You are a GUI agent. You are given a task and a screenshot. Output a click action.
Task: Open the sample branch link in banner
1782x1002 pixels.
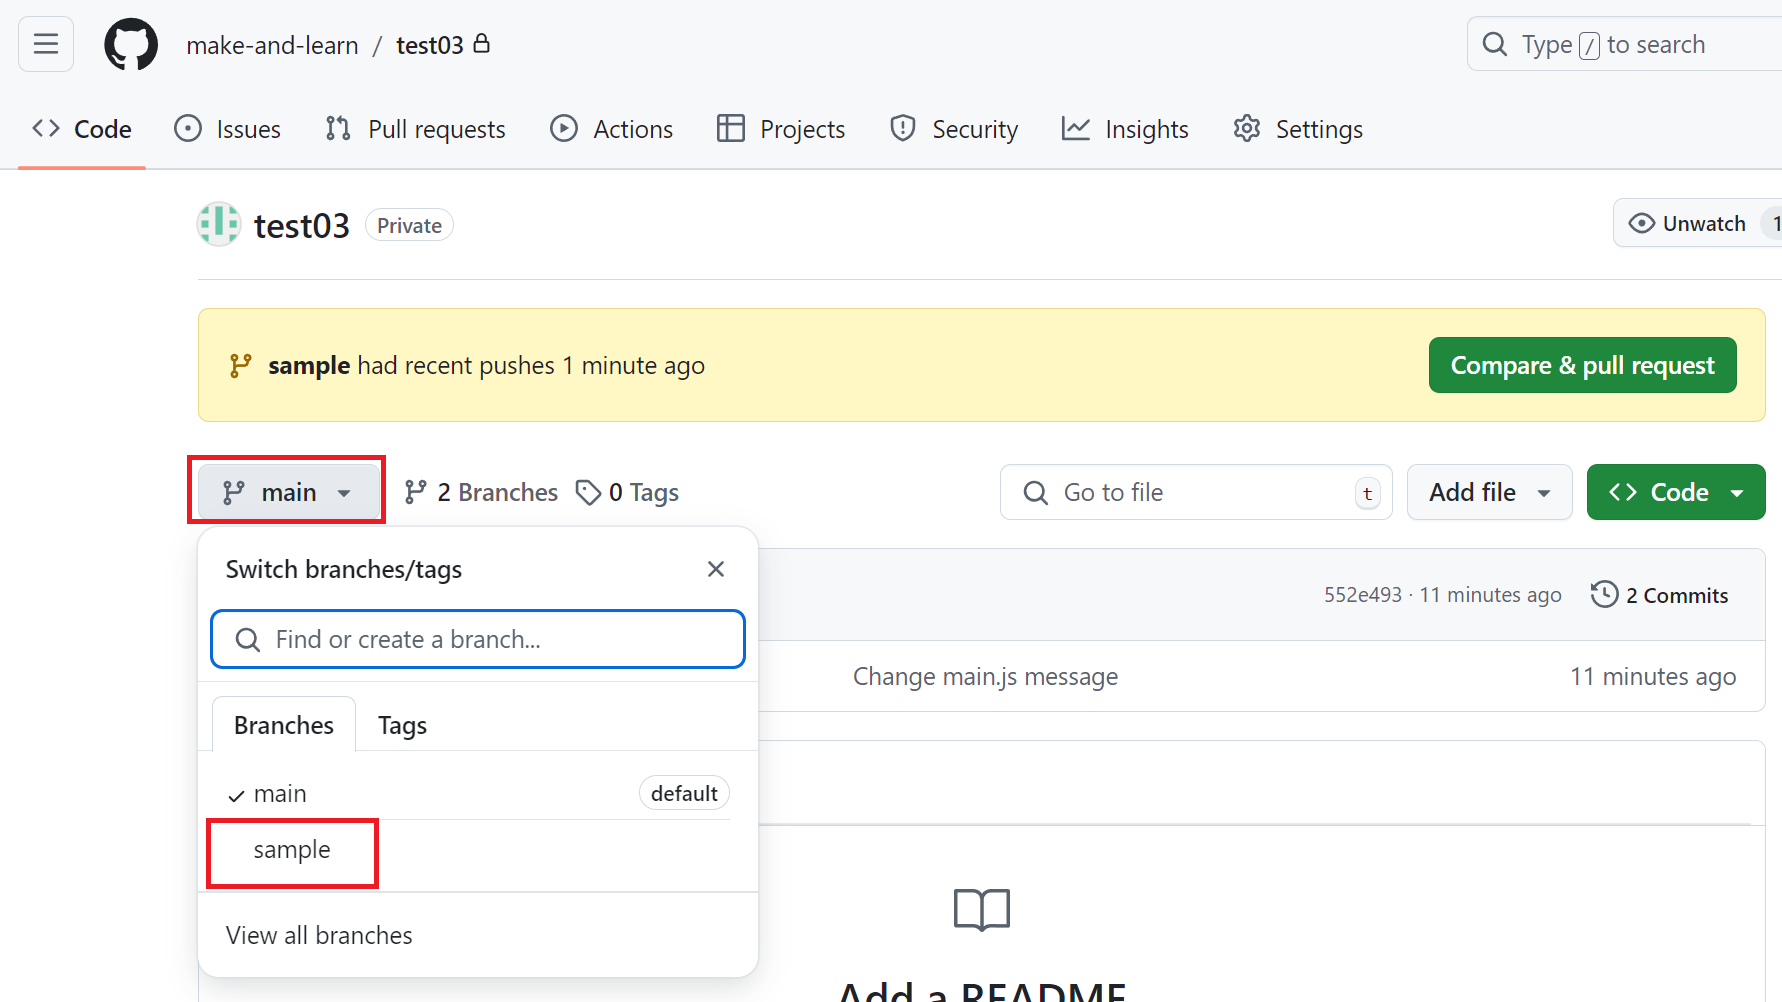pyautogui.click(x=309, y=366)
